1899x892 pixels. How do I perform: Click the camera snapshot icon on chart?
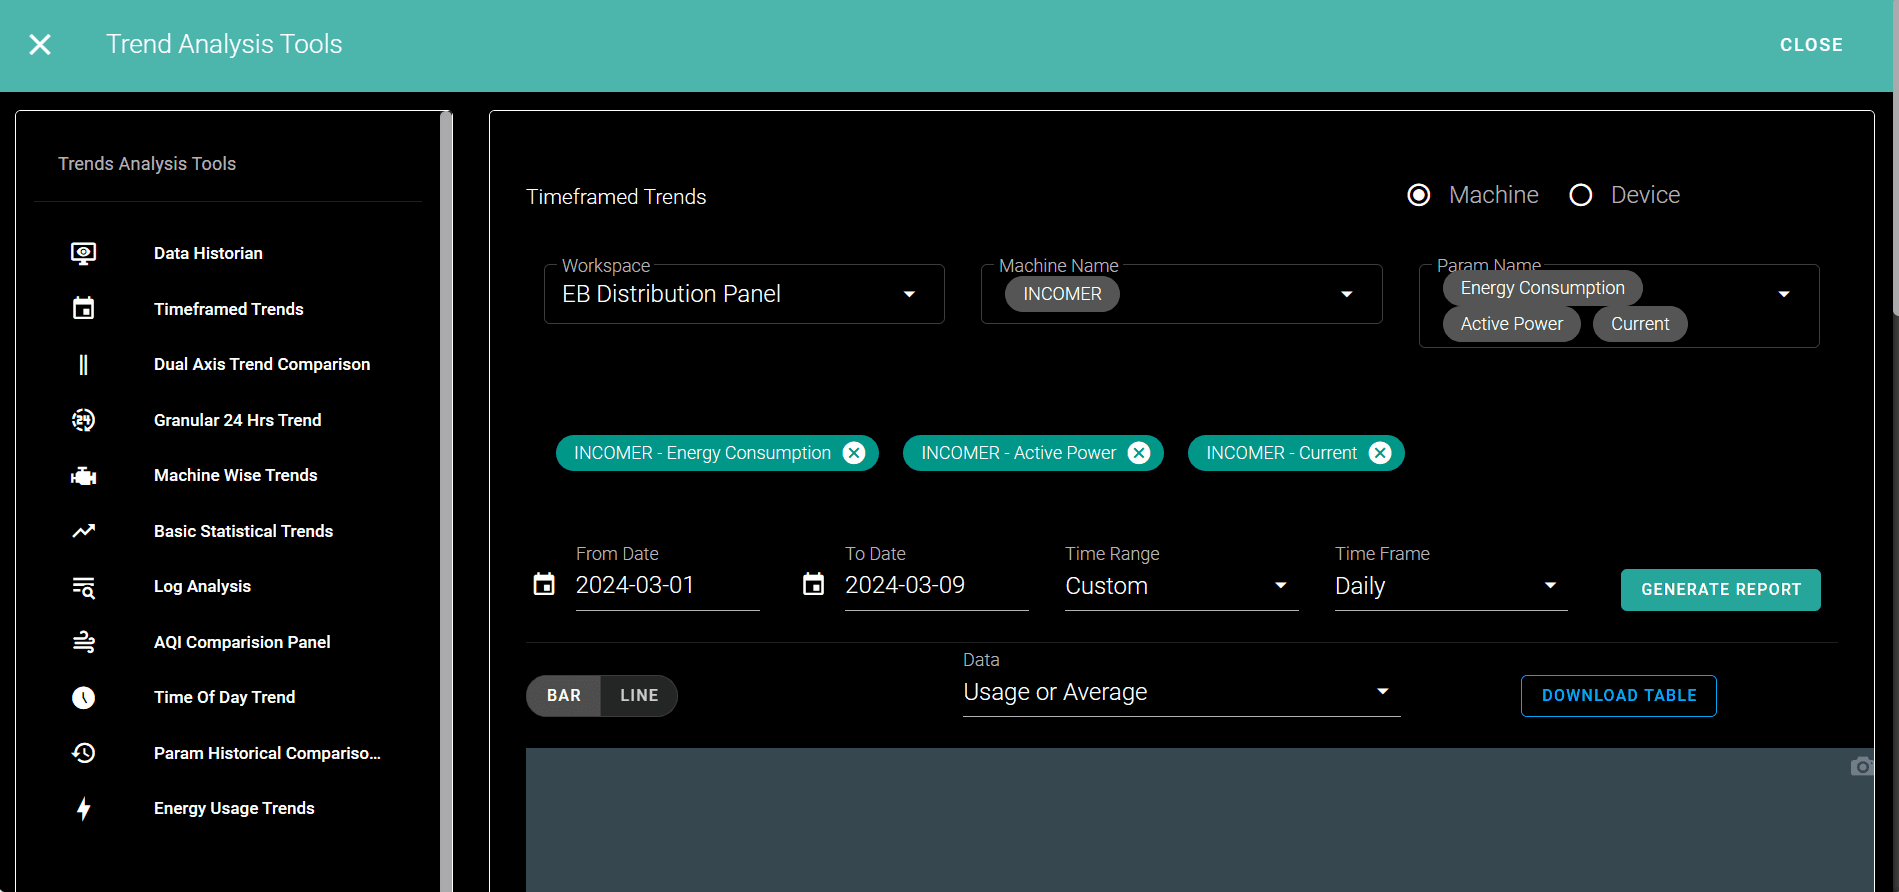pos(1861,766)
